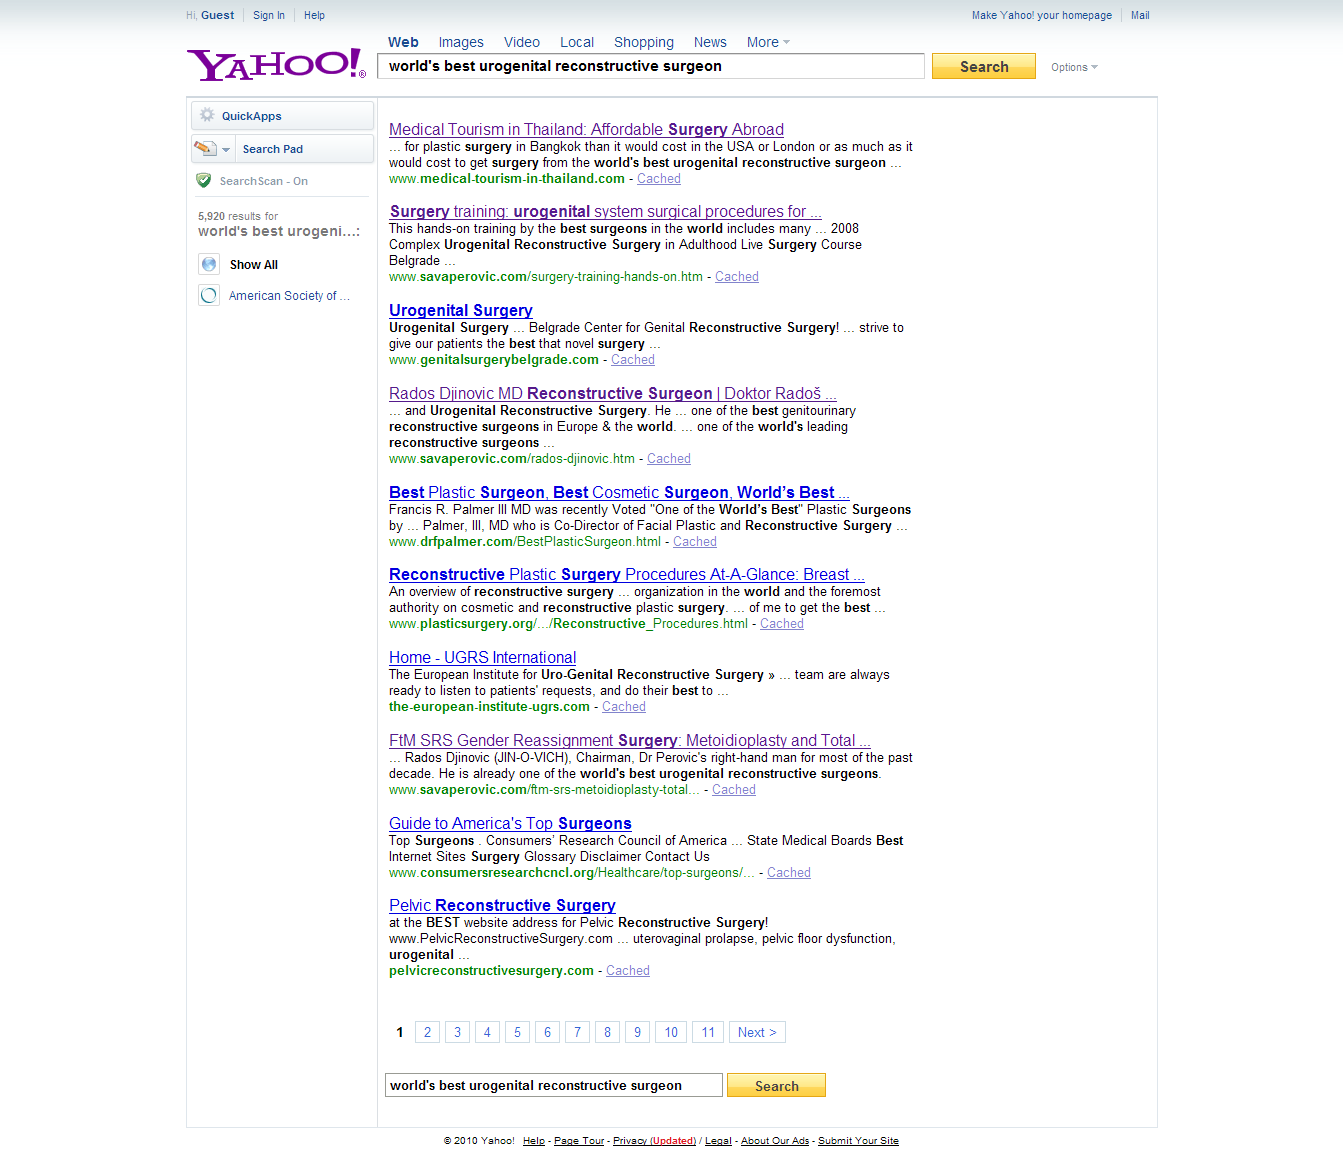Click the Yahoo! logo
This screenshot has width=1343, height=1176.
276,65
